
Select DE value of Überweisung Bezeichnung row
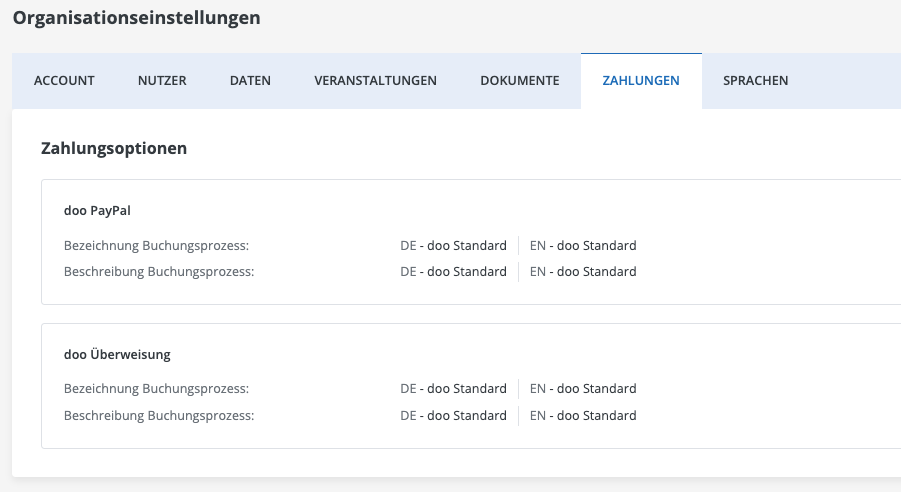coord(453,388)
